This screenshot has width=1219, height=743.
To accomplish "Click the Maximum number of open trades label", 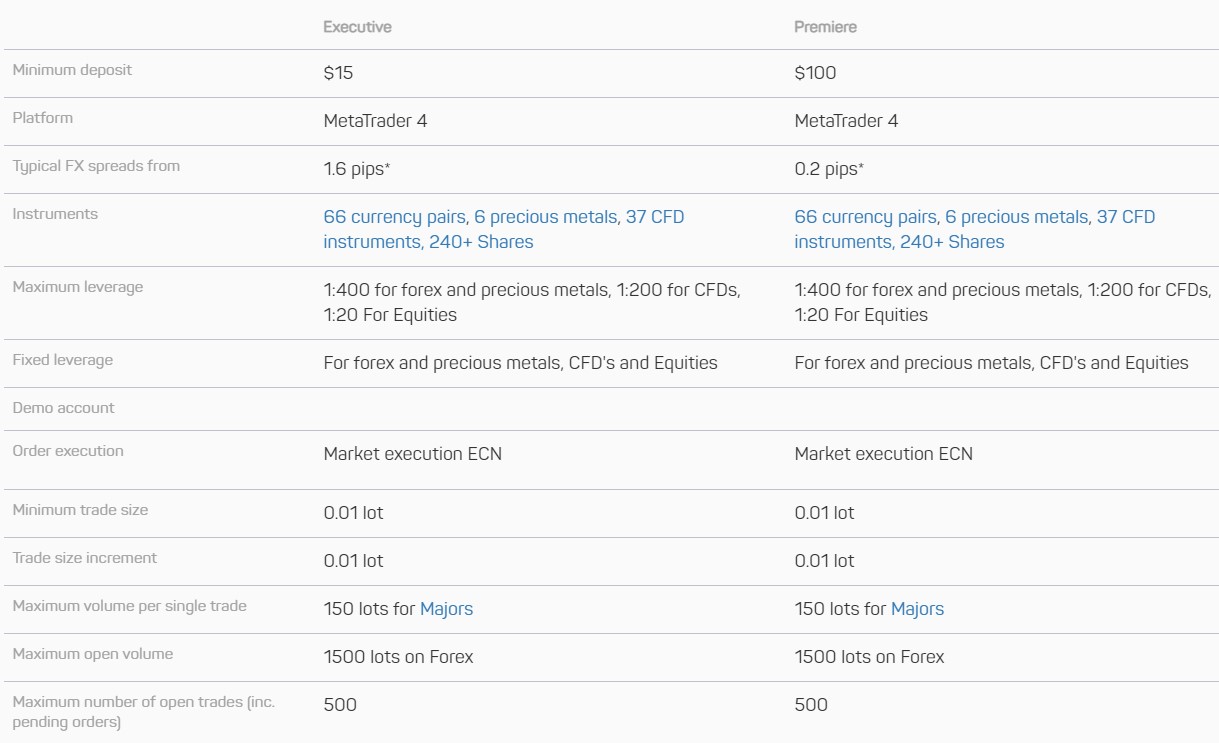I will click(x=143, y=711).
